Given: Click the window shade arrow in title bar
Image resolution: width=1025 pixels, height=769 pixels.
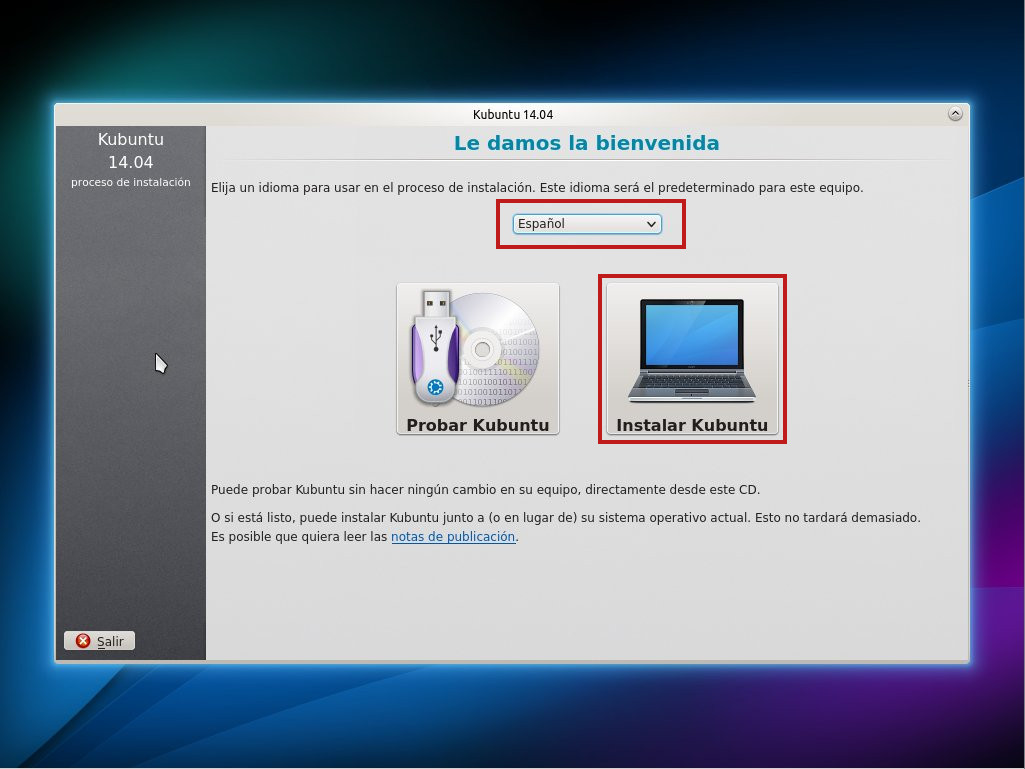Looking at the screenshot, I should point(955,114).
